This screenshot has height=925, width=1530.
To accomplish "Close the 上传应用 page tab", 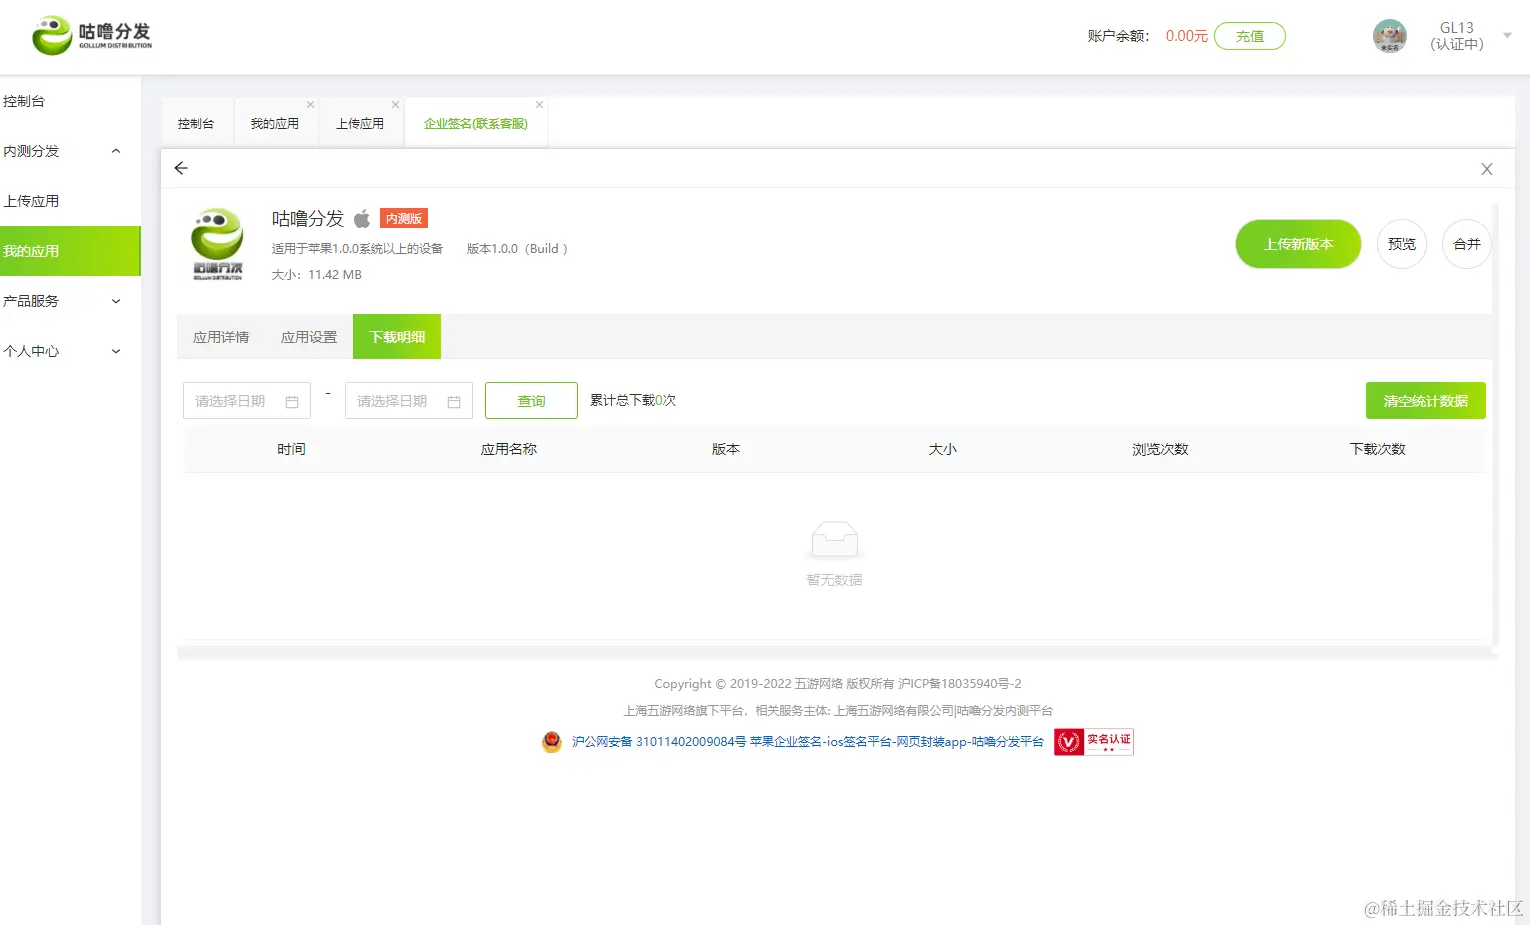I will [x=395, y=105].
